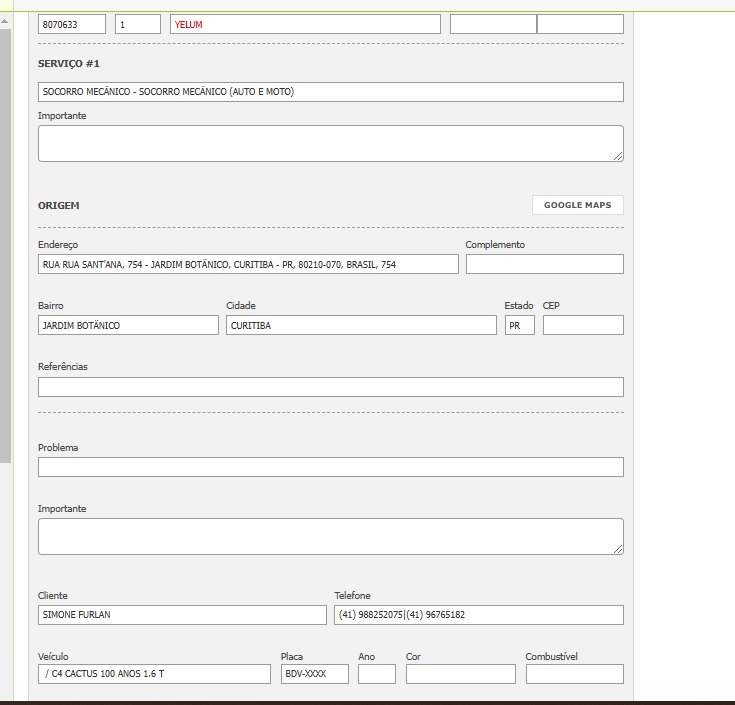The width and height of the screenshot is (735, 705).
Task: Open the Google Maps button
Action: coord(577,205)
